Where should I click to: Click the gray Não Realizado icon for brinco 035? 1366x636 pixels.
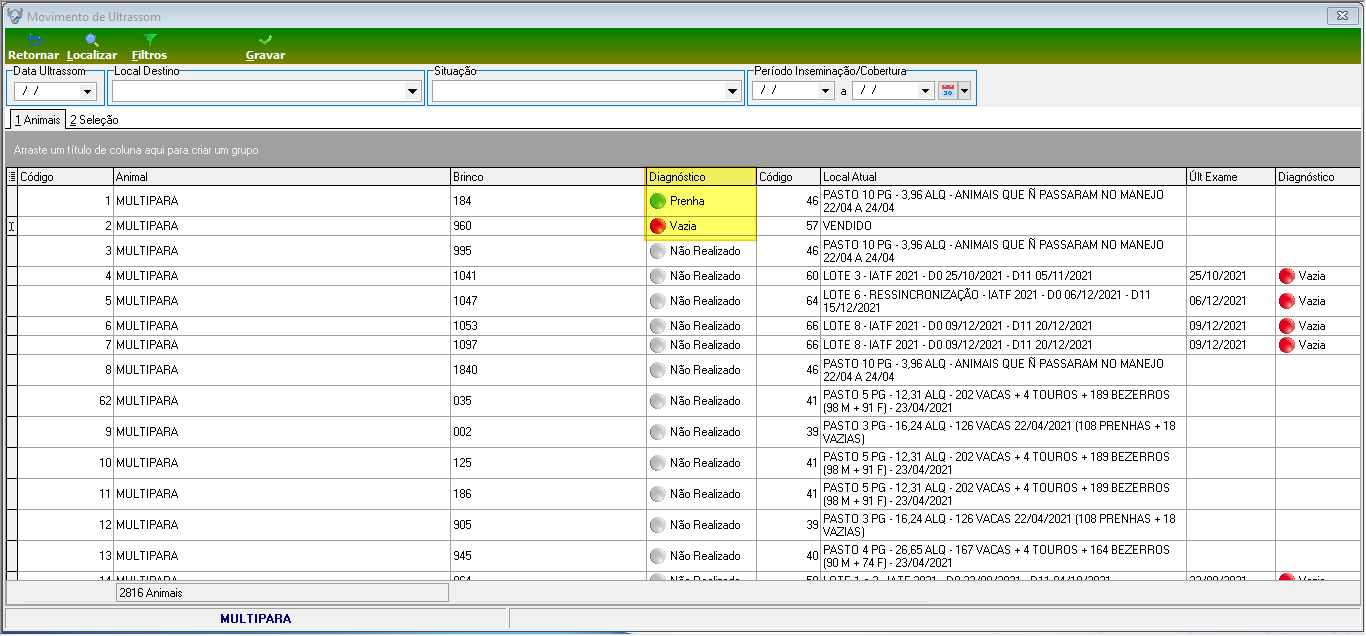[x=658, y=401]
